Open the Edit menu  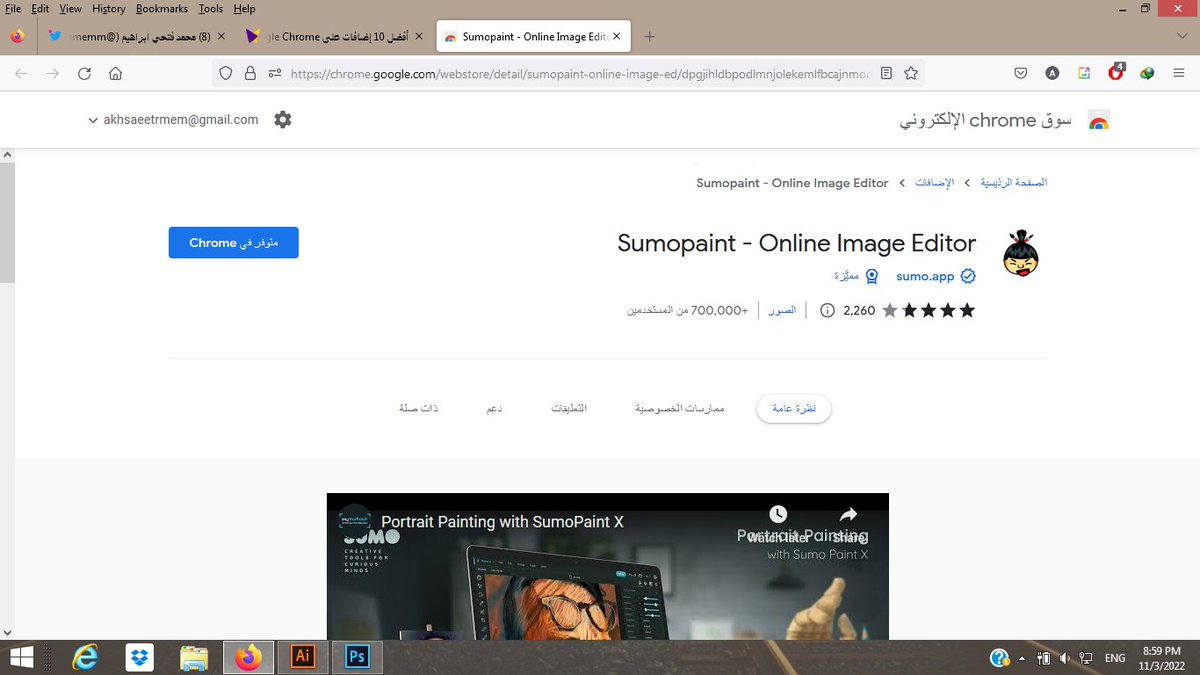tap(40, 8)
